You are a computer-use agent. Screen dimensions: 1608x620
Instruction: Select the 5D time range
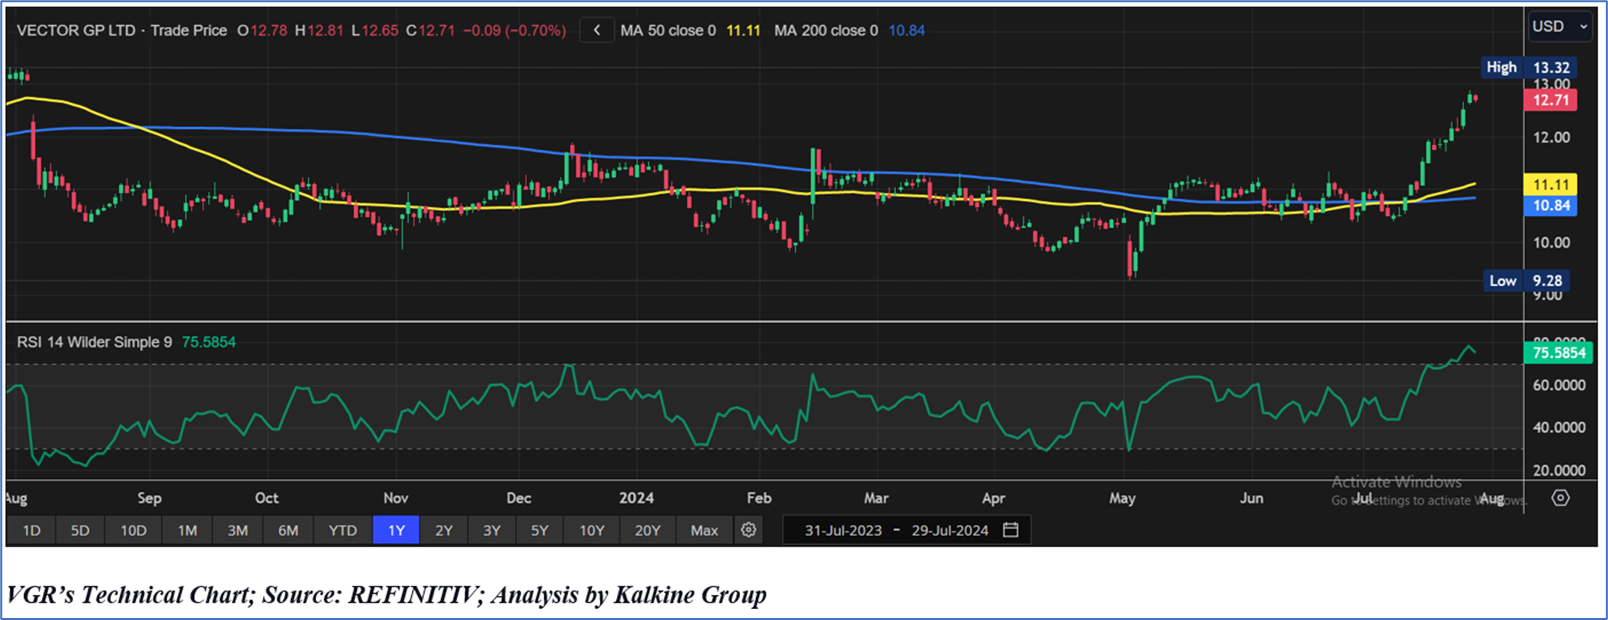80,530
